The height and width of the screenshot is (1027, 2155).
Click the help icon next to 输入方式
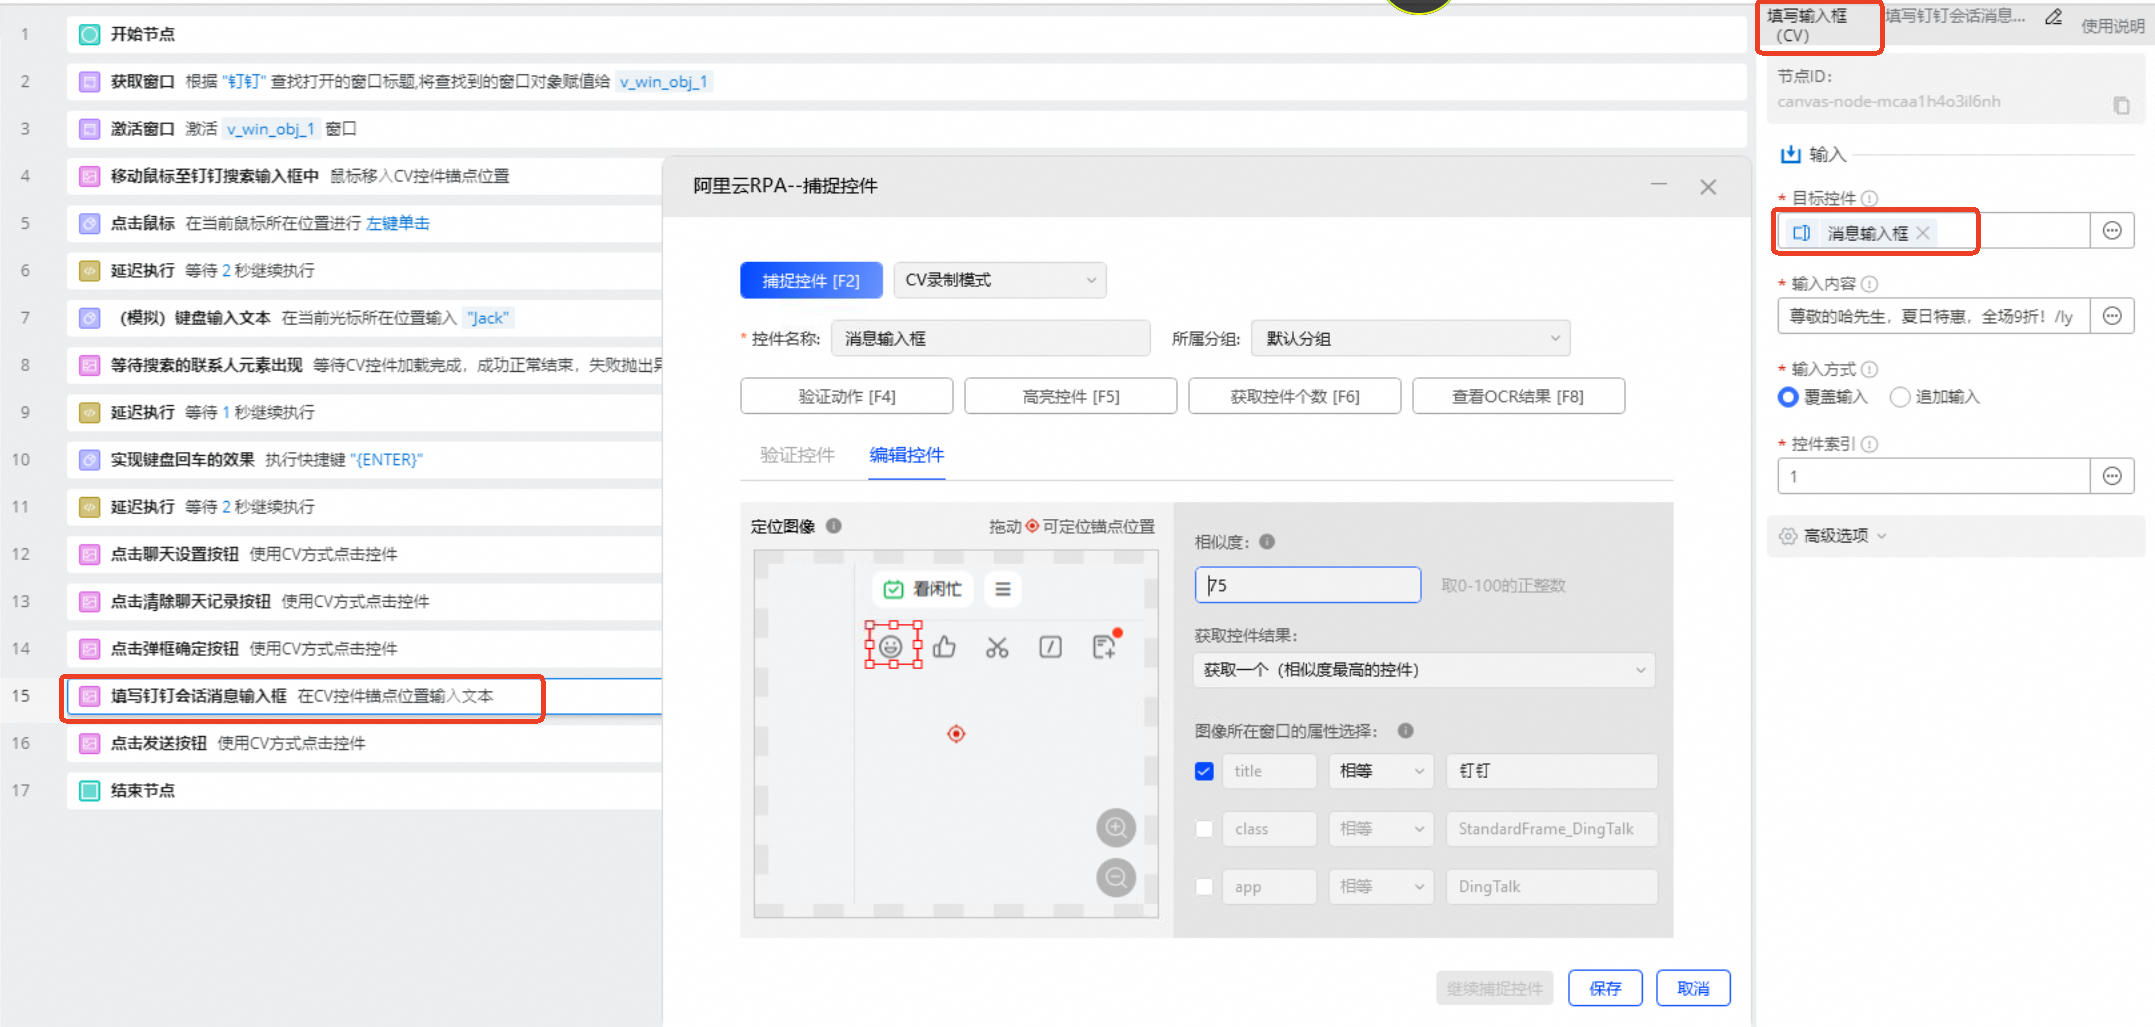(1869, 369)
